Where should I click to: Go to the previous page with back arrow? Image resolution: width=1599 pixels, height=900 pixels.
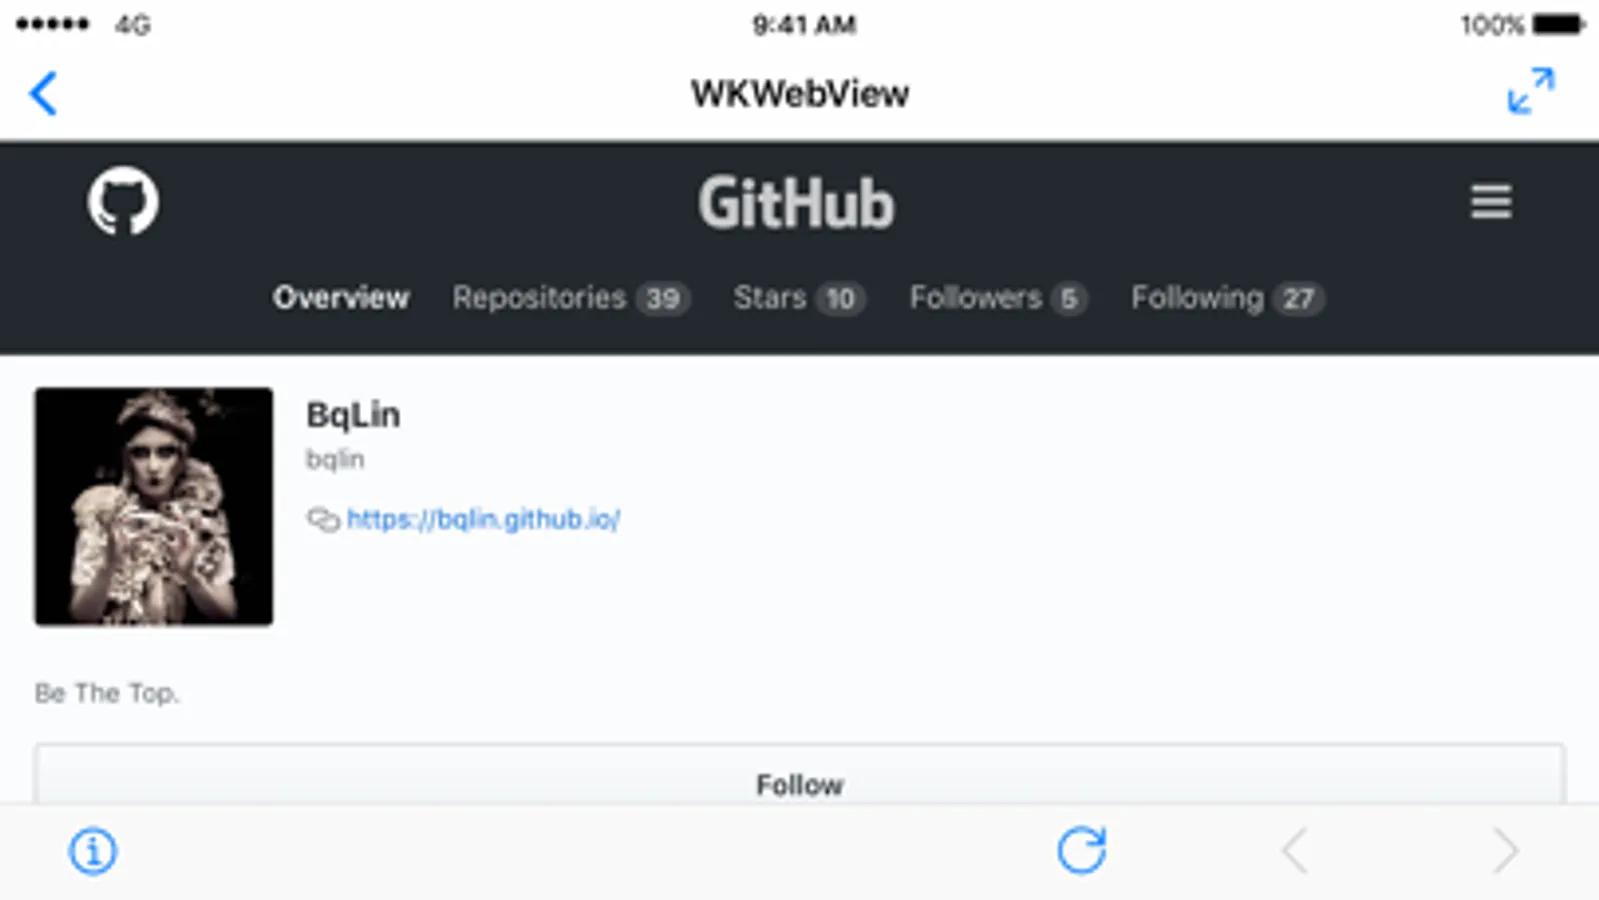pos(1295,851)
